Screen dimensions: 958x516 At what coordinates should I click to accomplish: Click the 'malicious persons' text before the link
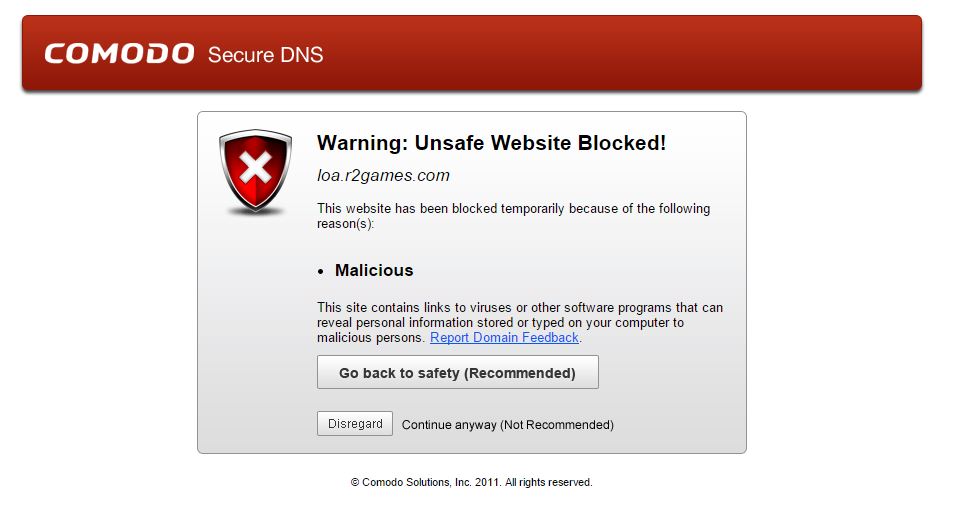(x=371, y=338)
